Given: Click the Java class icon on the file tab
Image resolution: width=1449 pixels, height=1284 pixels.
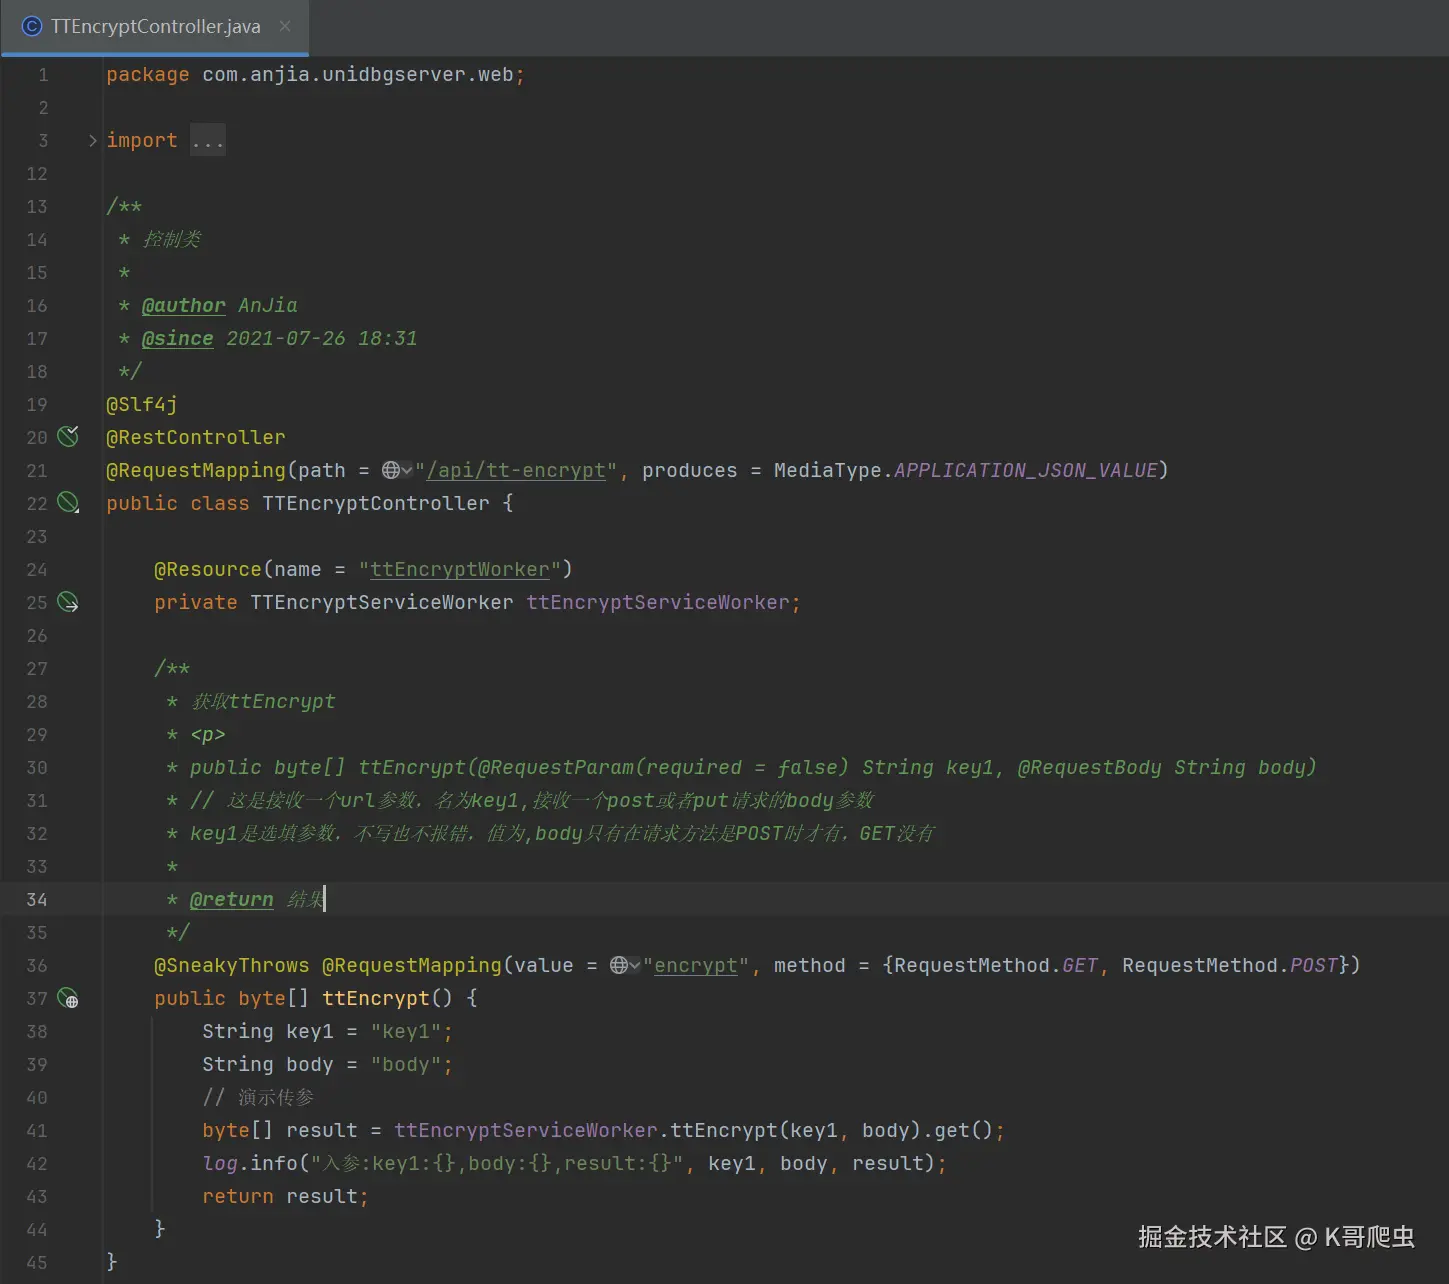Looking at the screenshot, I should (32, 26).
